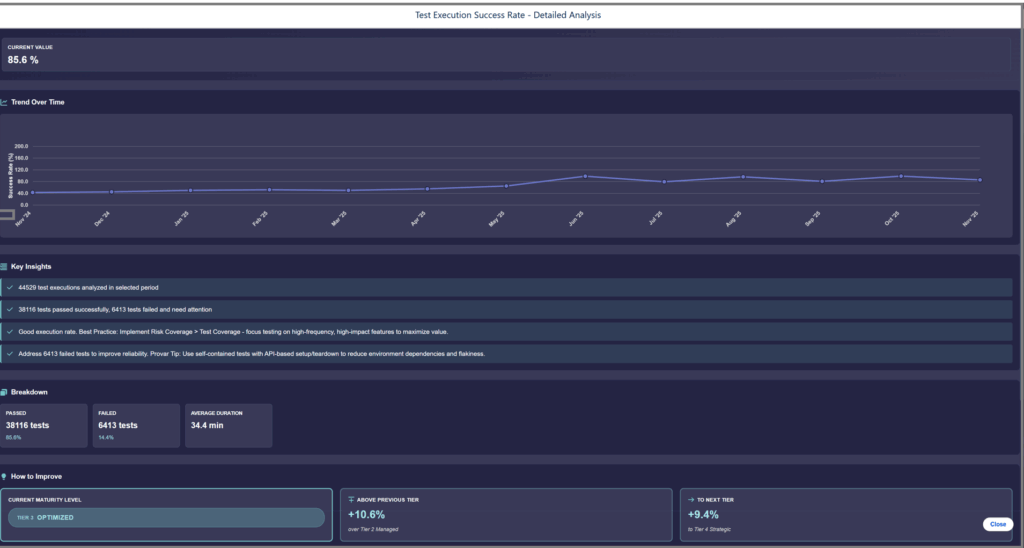Click the checkmark beside 44529 test executions insight

(x=9, y=287)
